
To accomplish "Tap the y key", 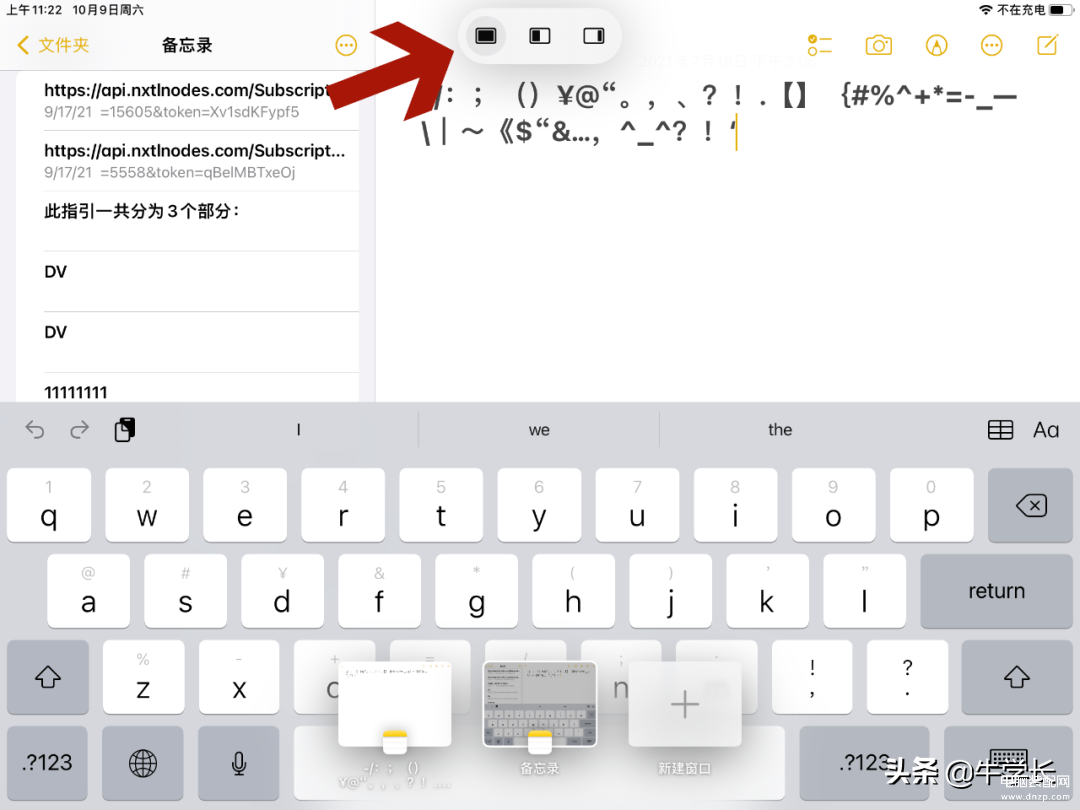I will tap(539, 505).
